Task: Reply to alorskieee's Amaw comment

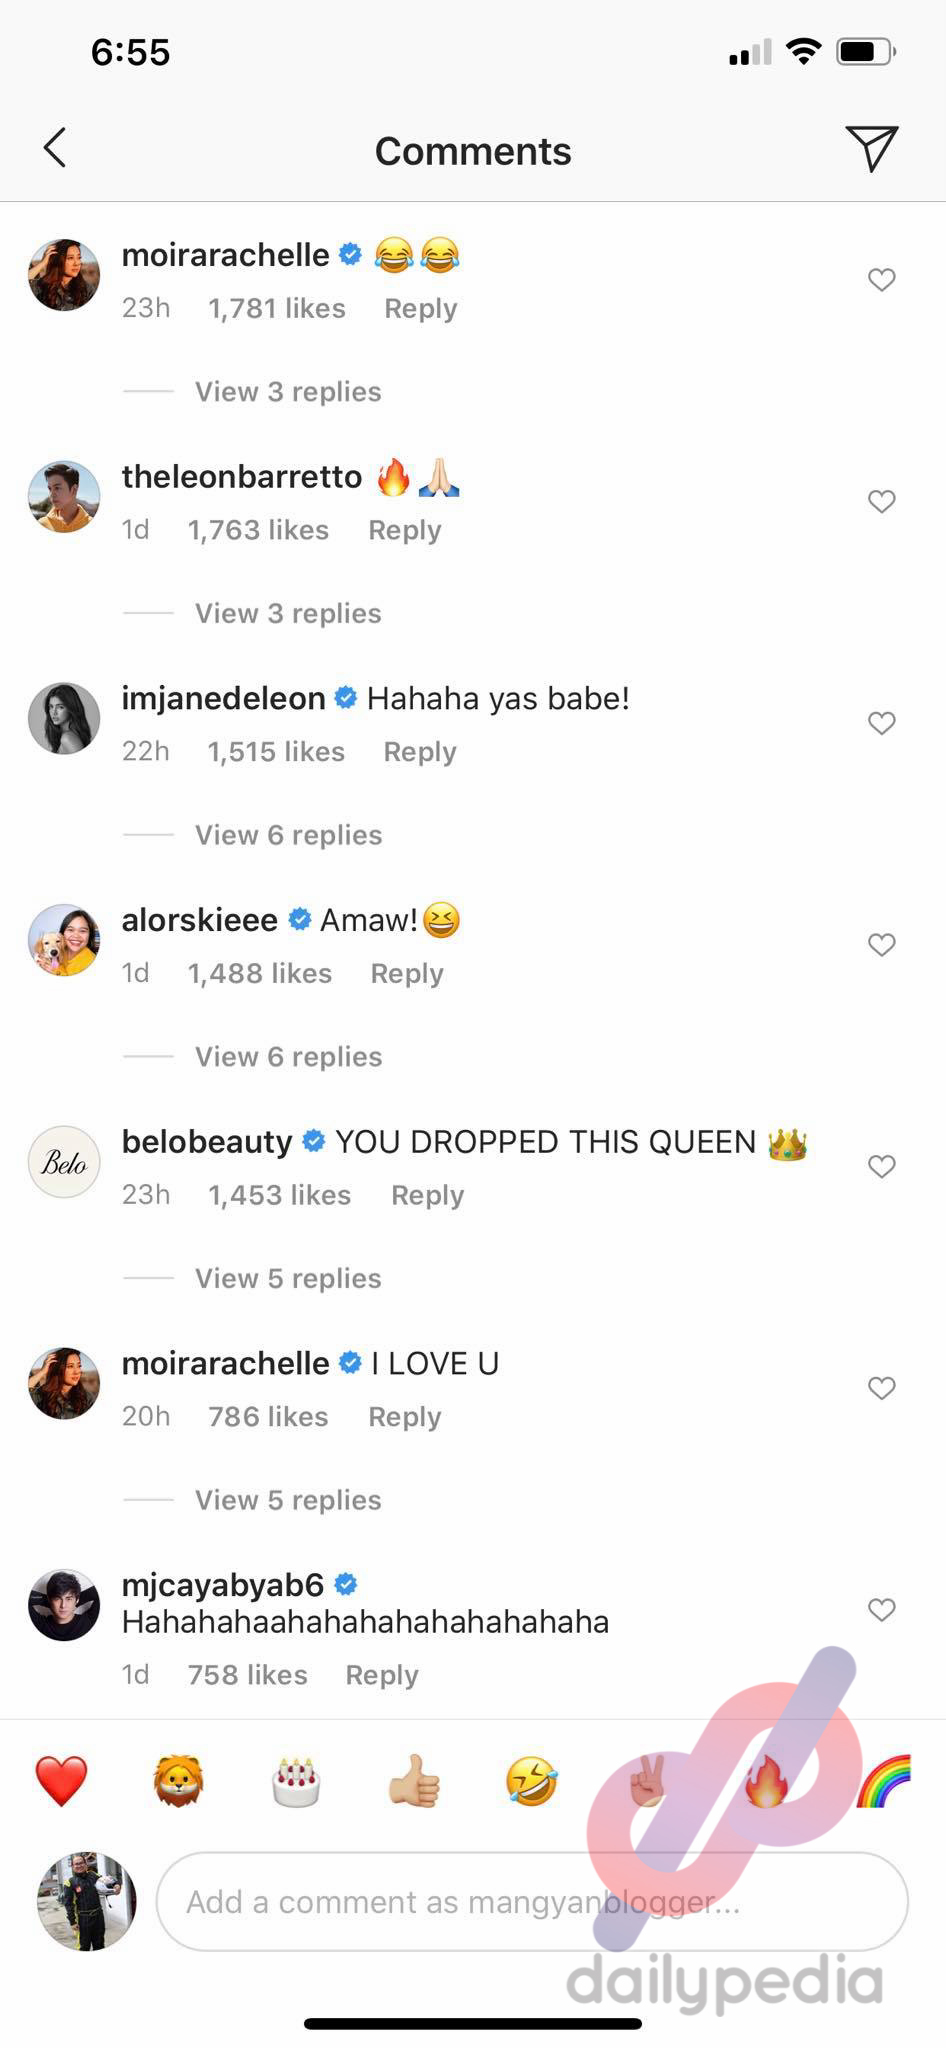Action: (407, 973)
